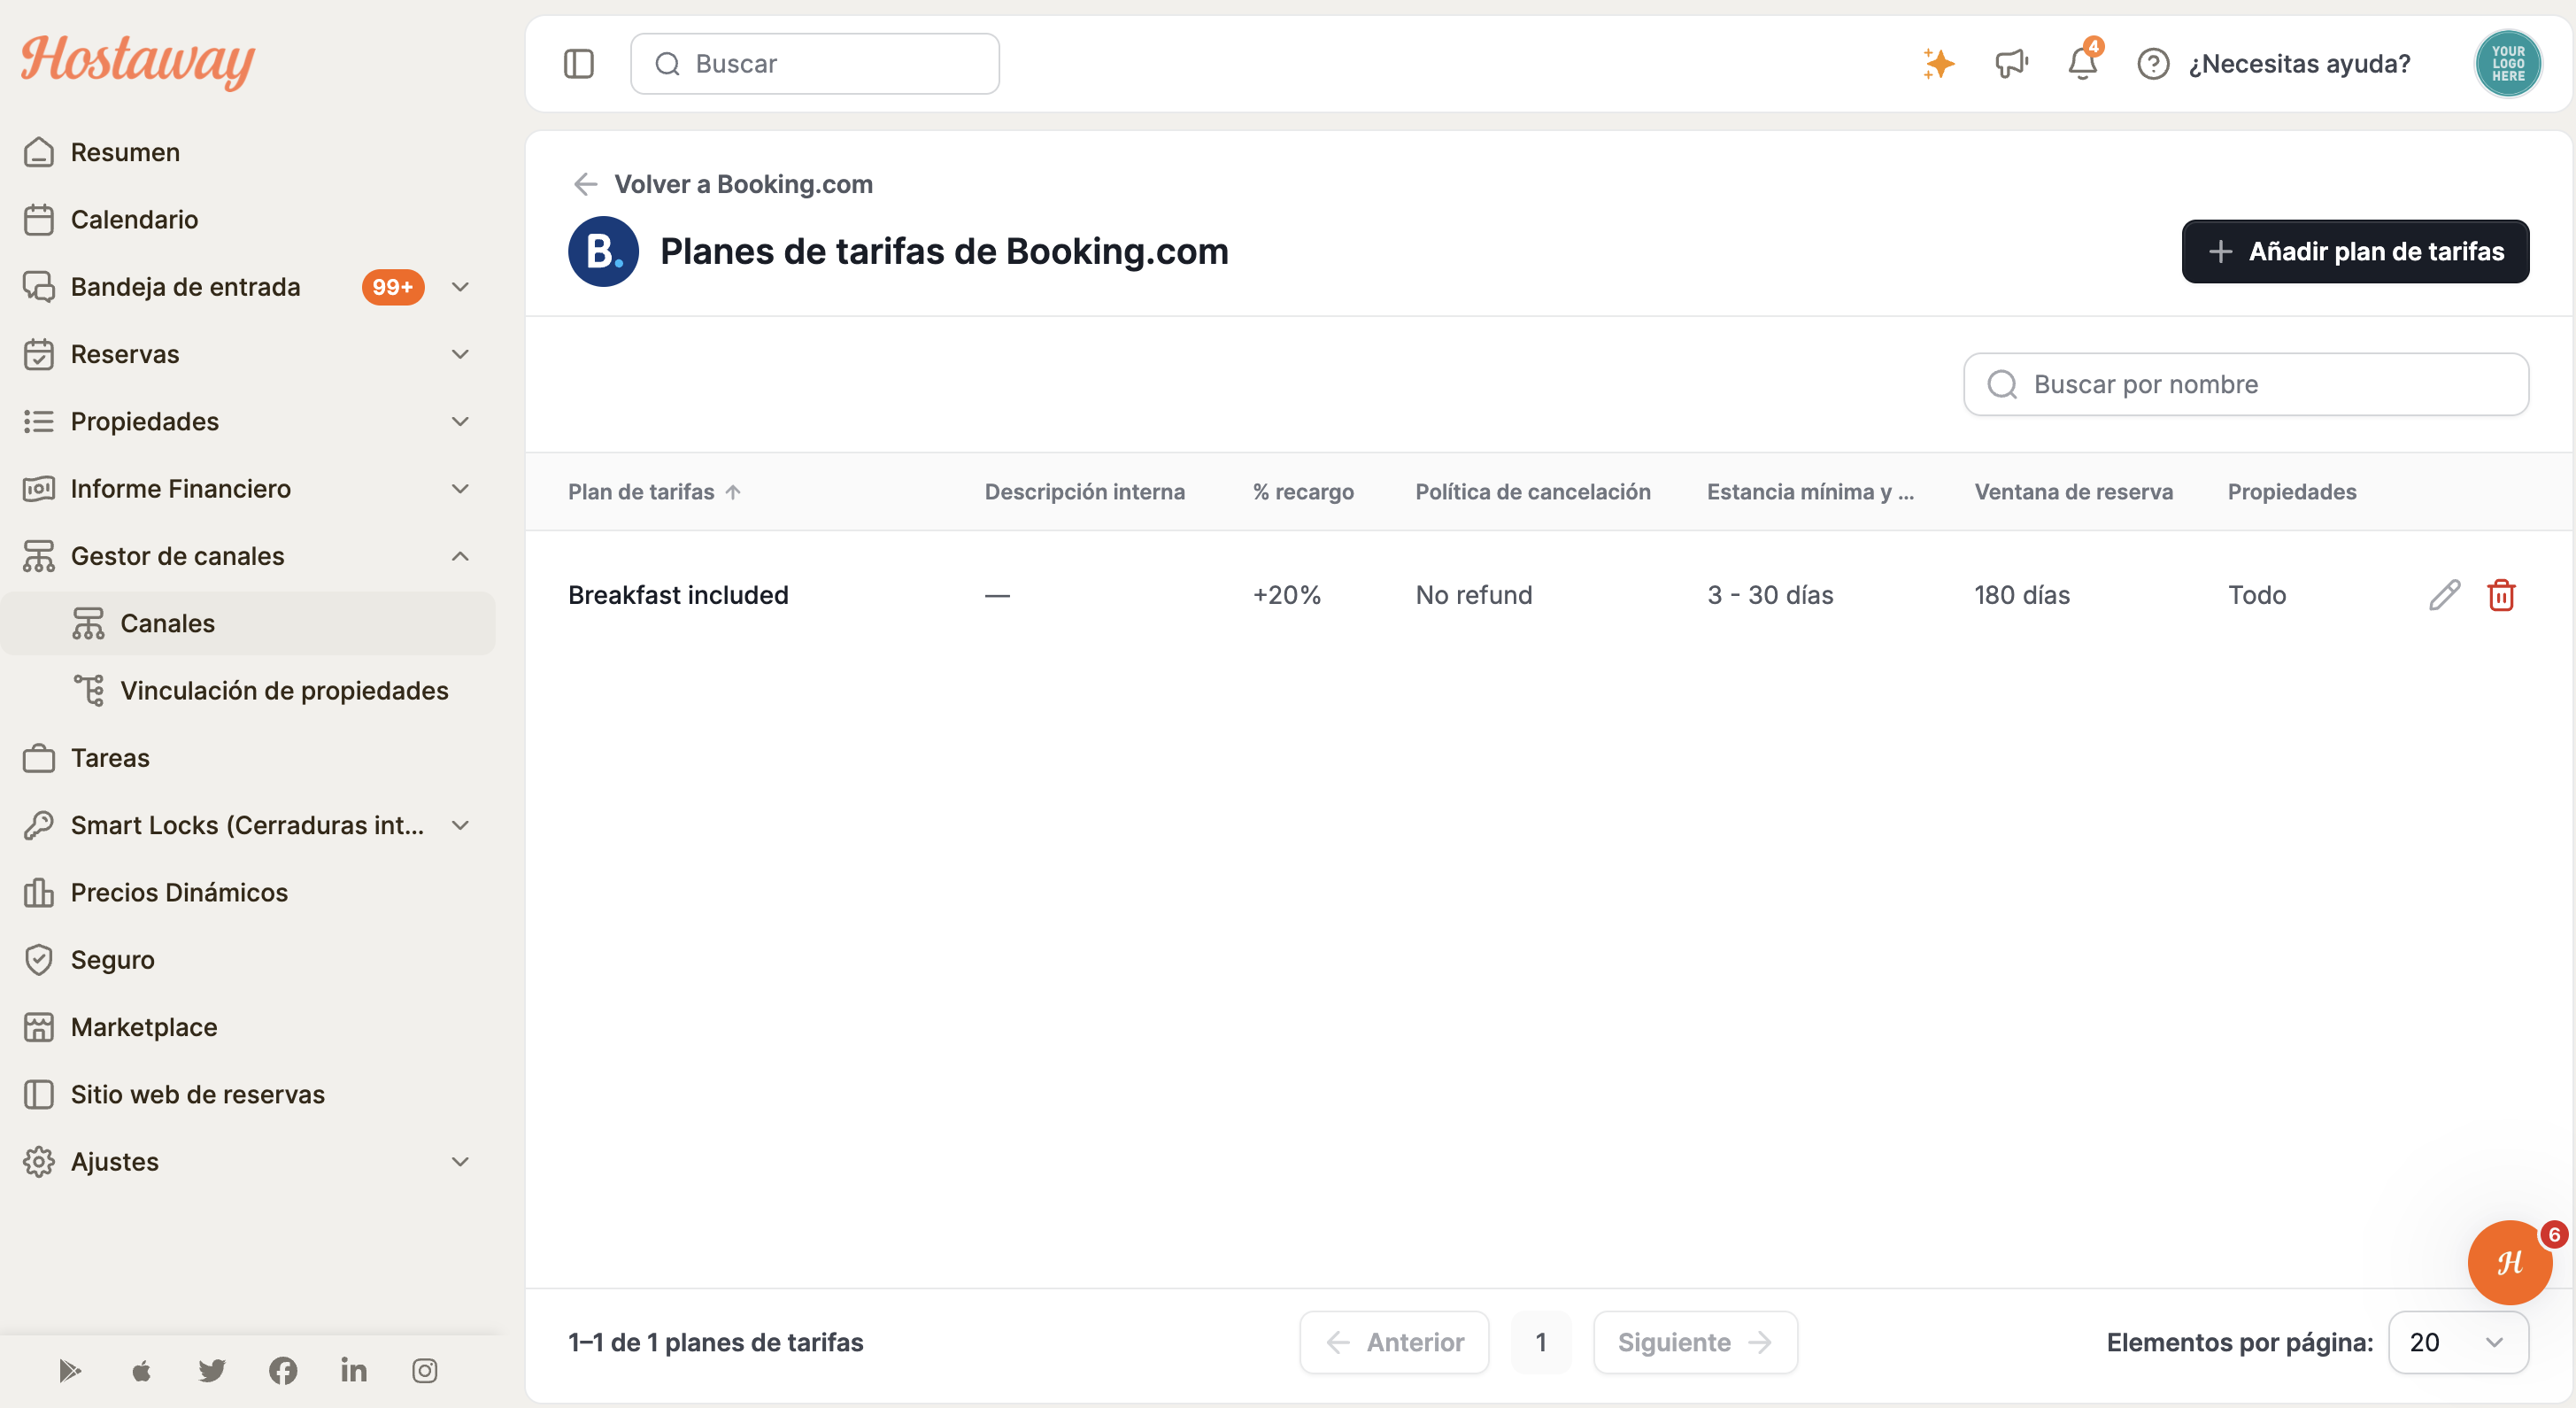
Task: Delete the Breakfast included rate plan
Action: click(x=2501, y=595)
